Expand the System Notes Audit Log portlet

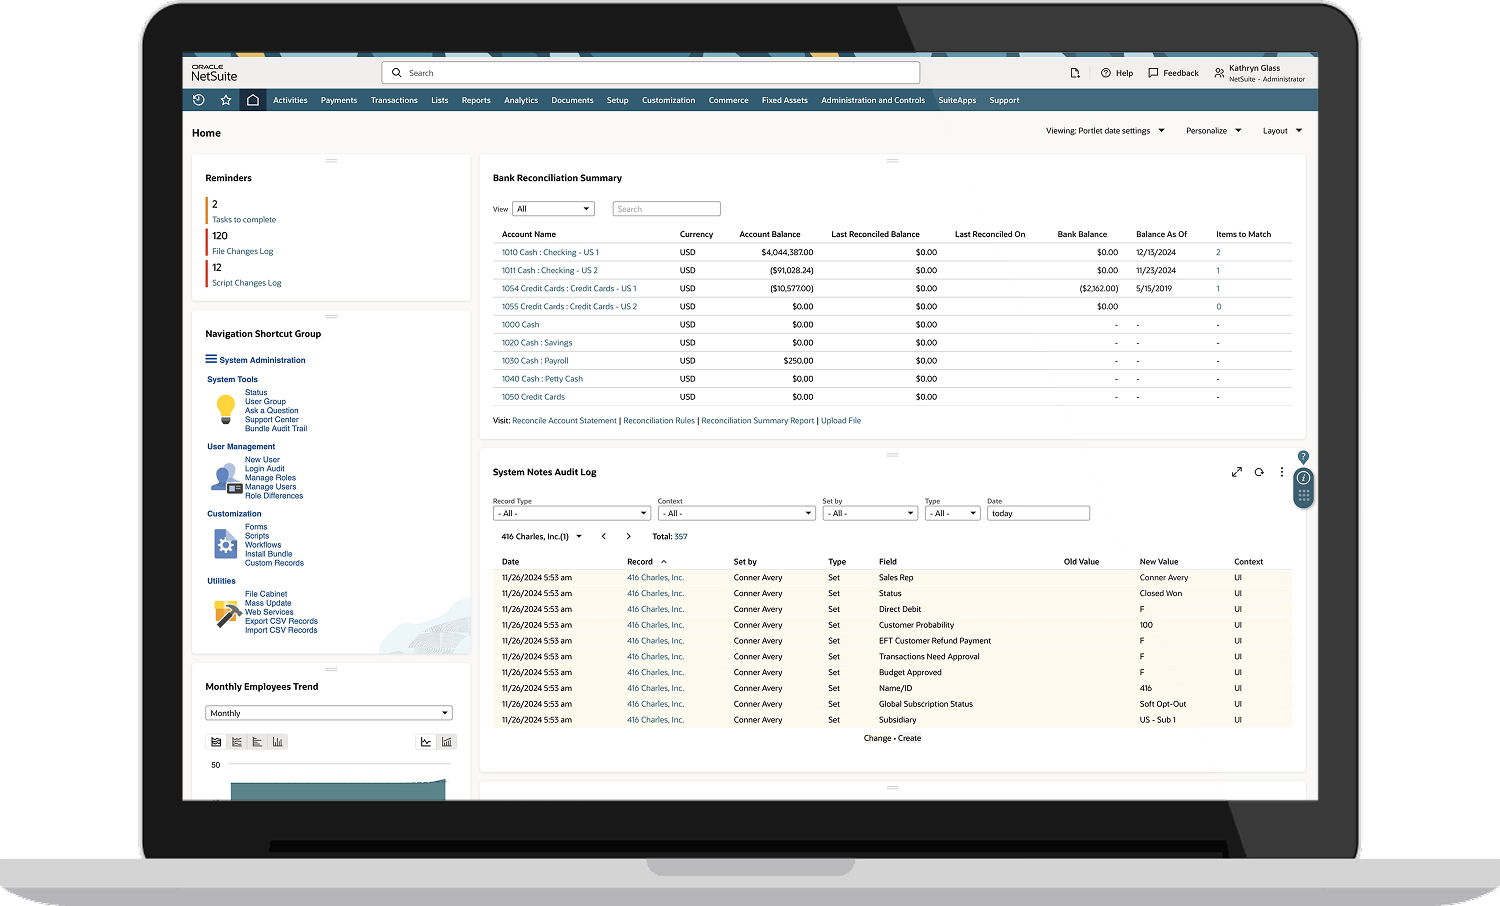tap(1237, 472)
